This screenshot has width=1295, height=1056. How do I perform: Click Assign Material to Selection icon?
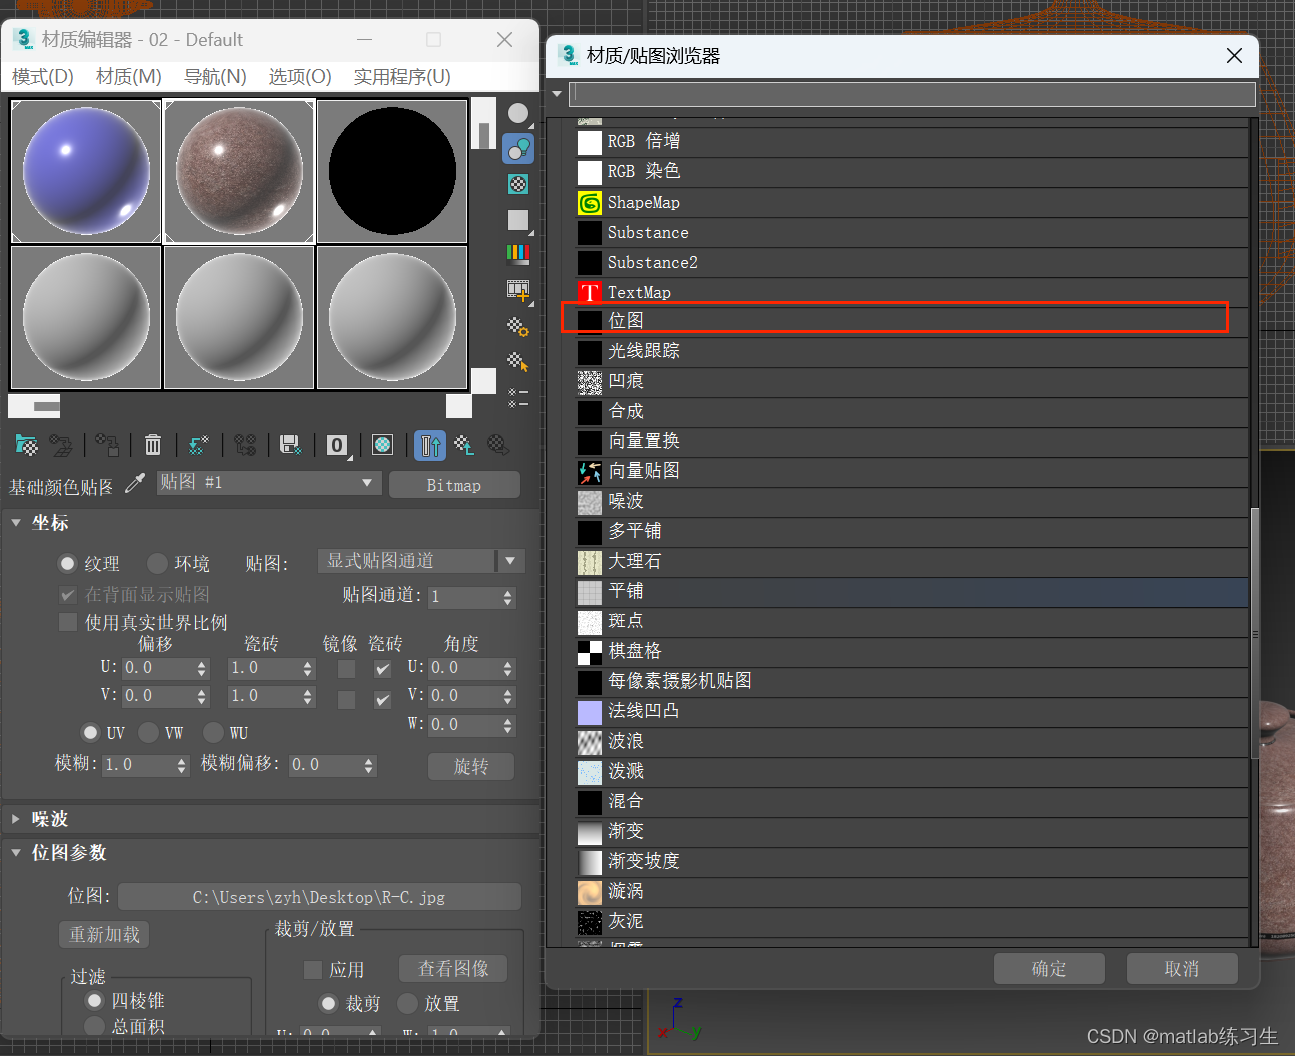[107, 445]
